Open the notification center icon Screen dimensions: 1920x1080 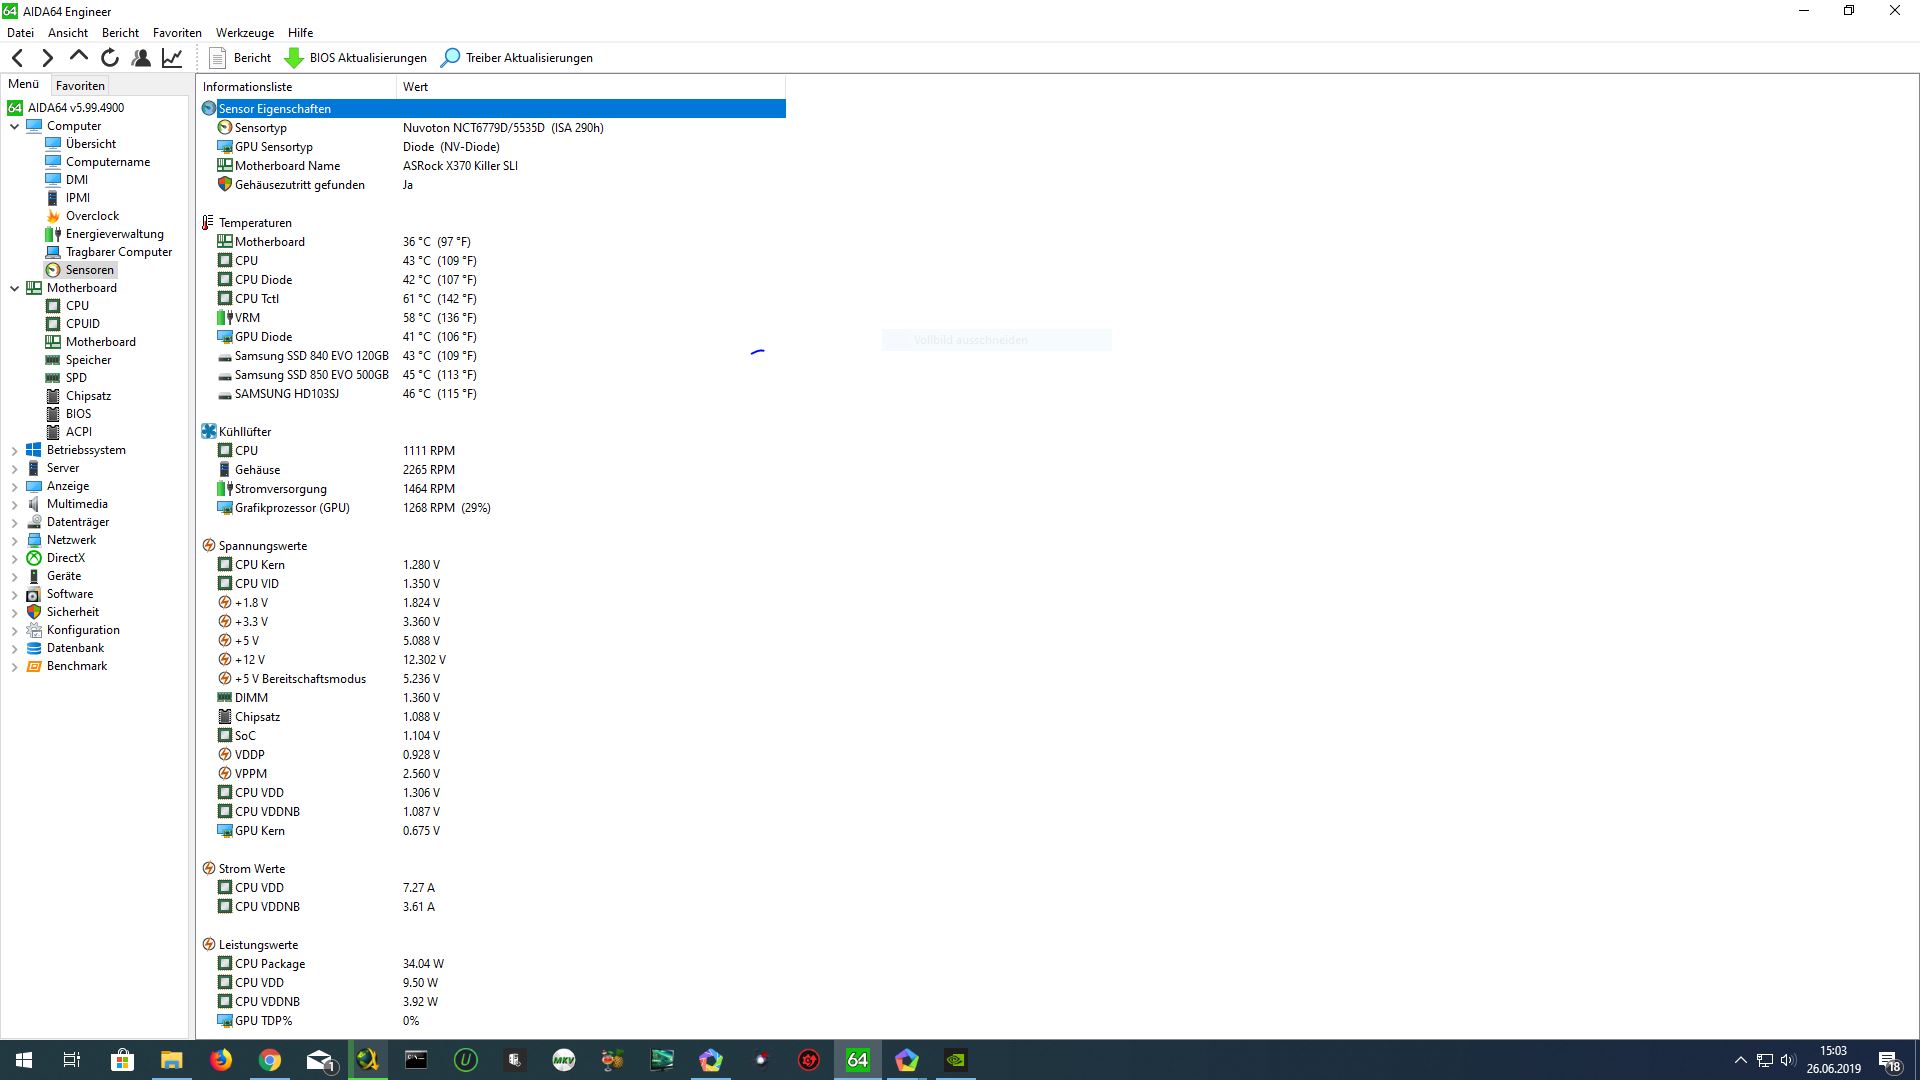(x=1889, y=1060)
